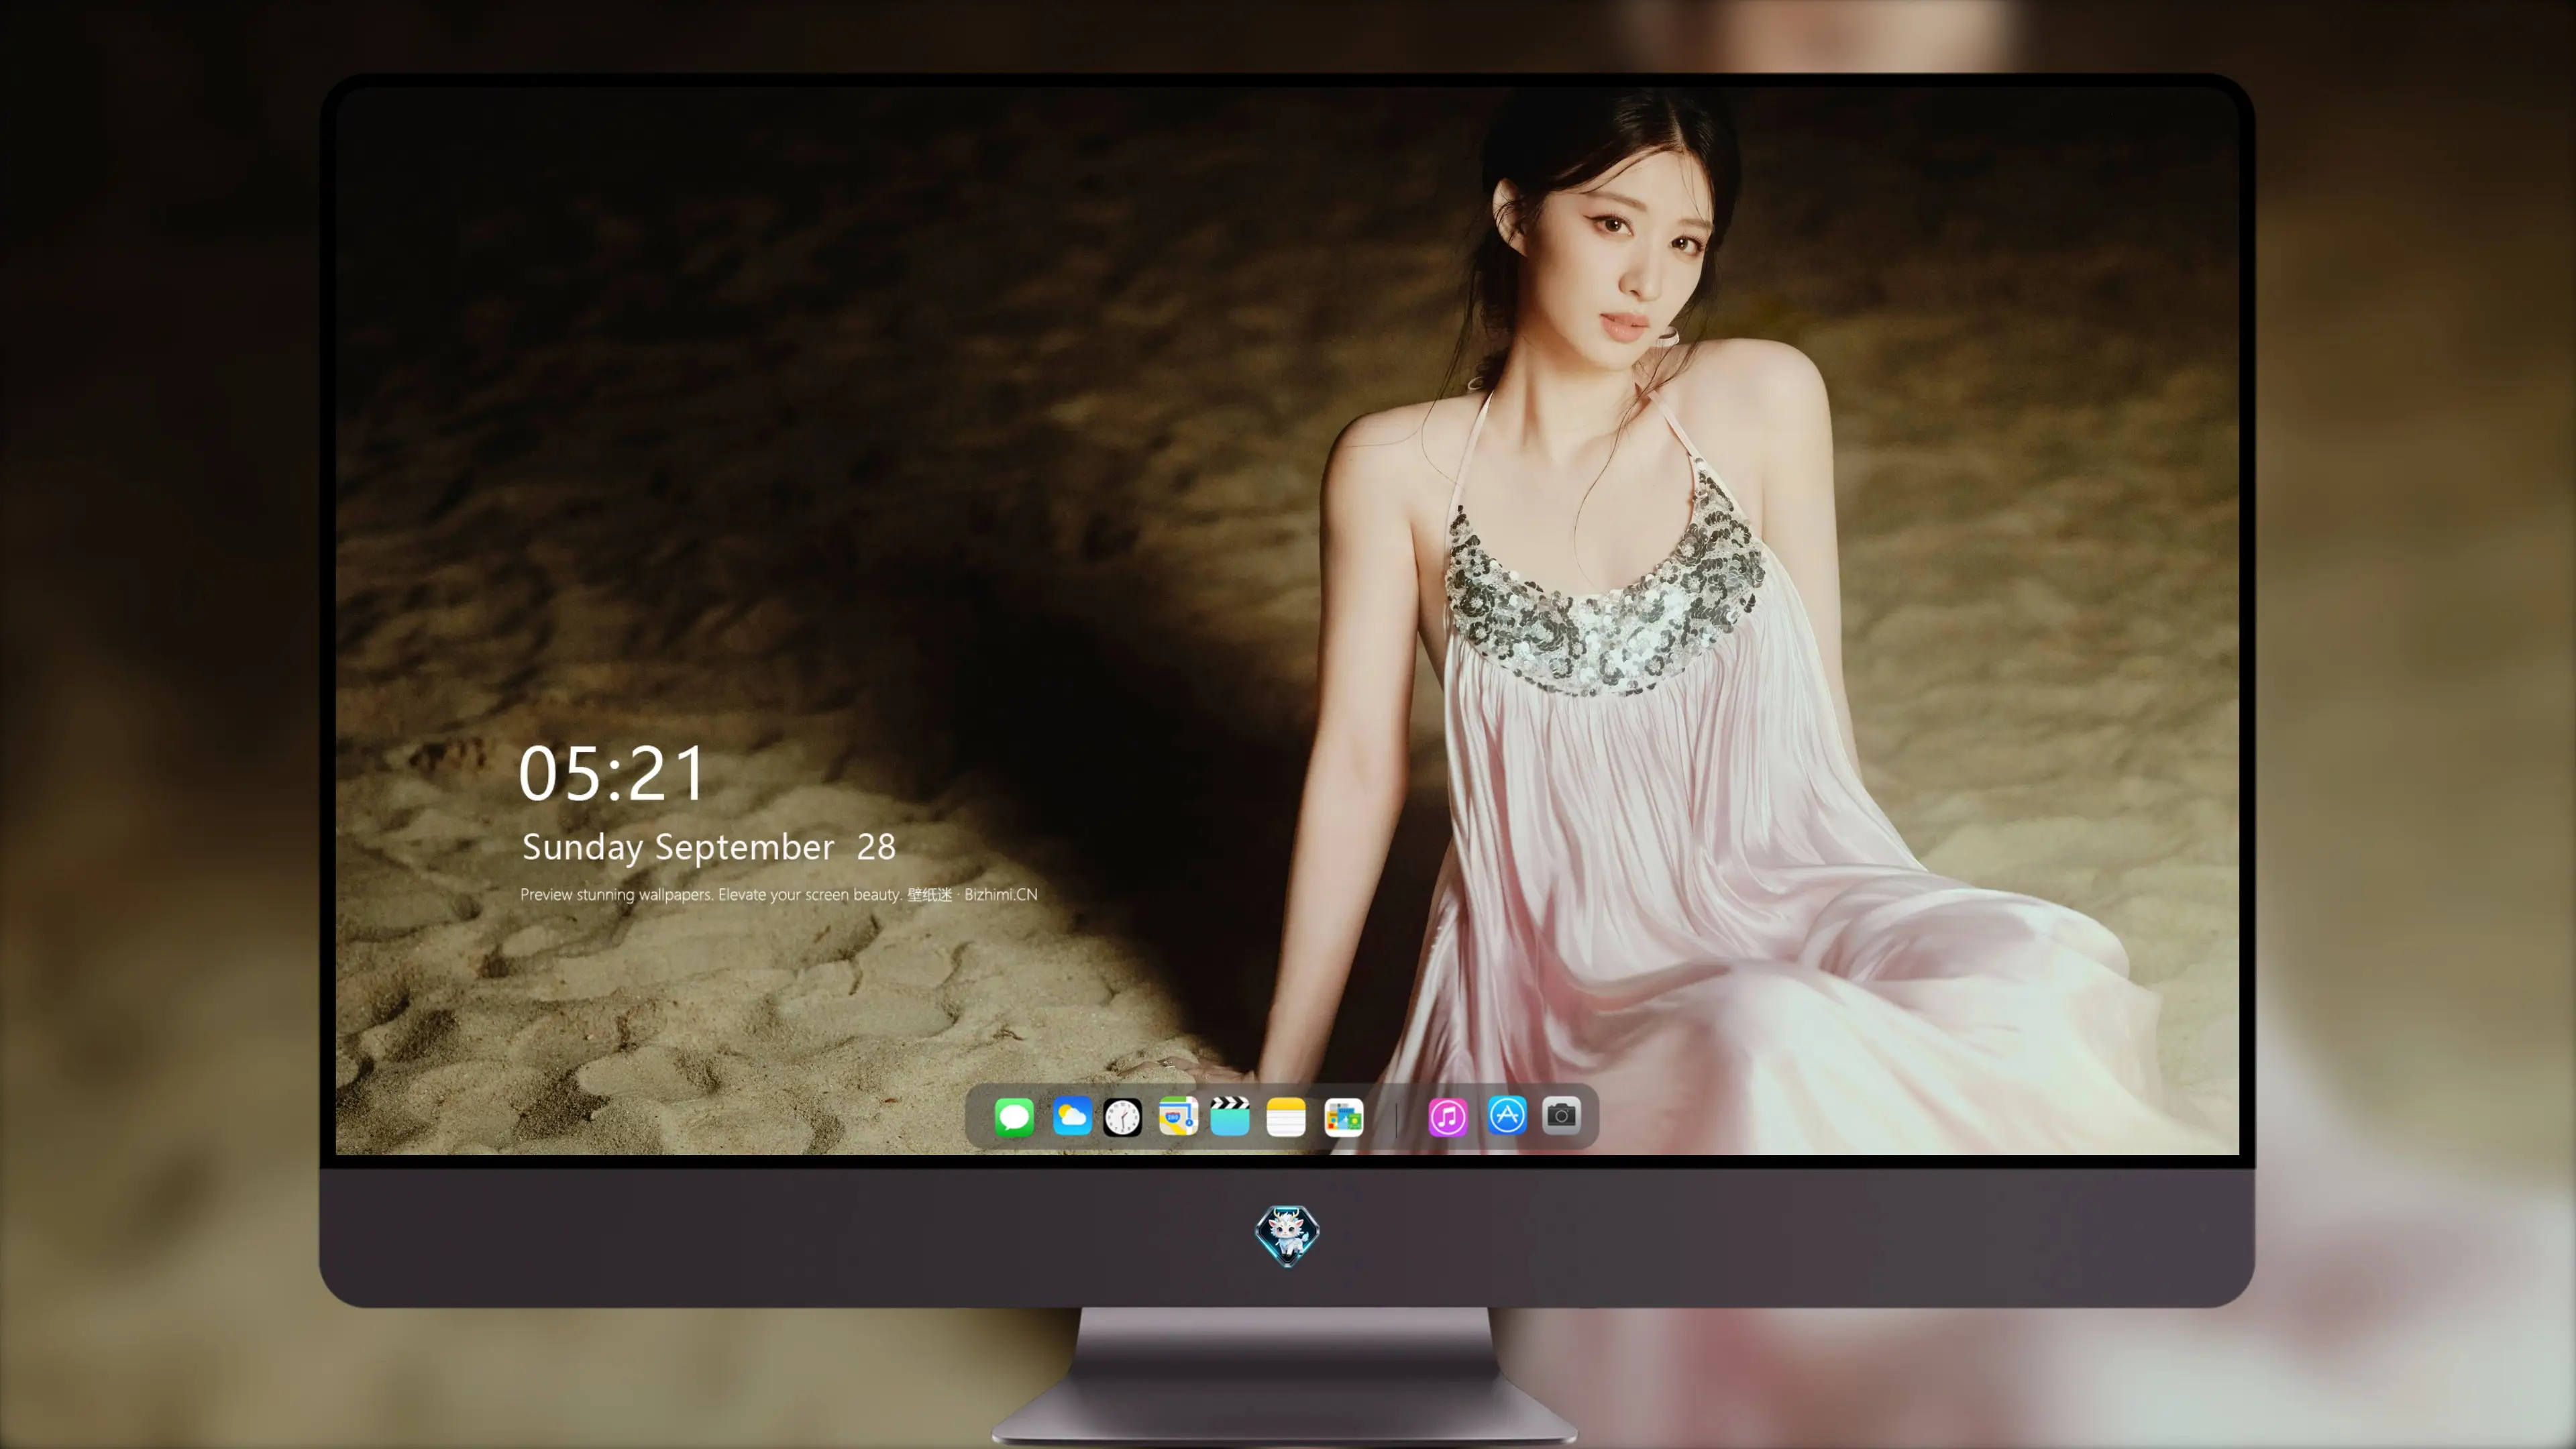This screenshot has height=1449, width=2576.
Task: Launch the pink iTunes music app
Action: (x=1447, y=1116)
